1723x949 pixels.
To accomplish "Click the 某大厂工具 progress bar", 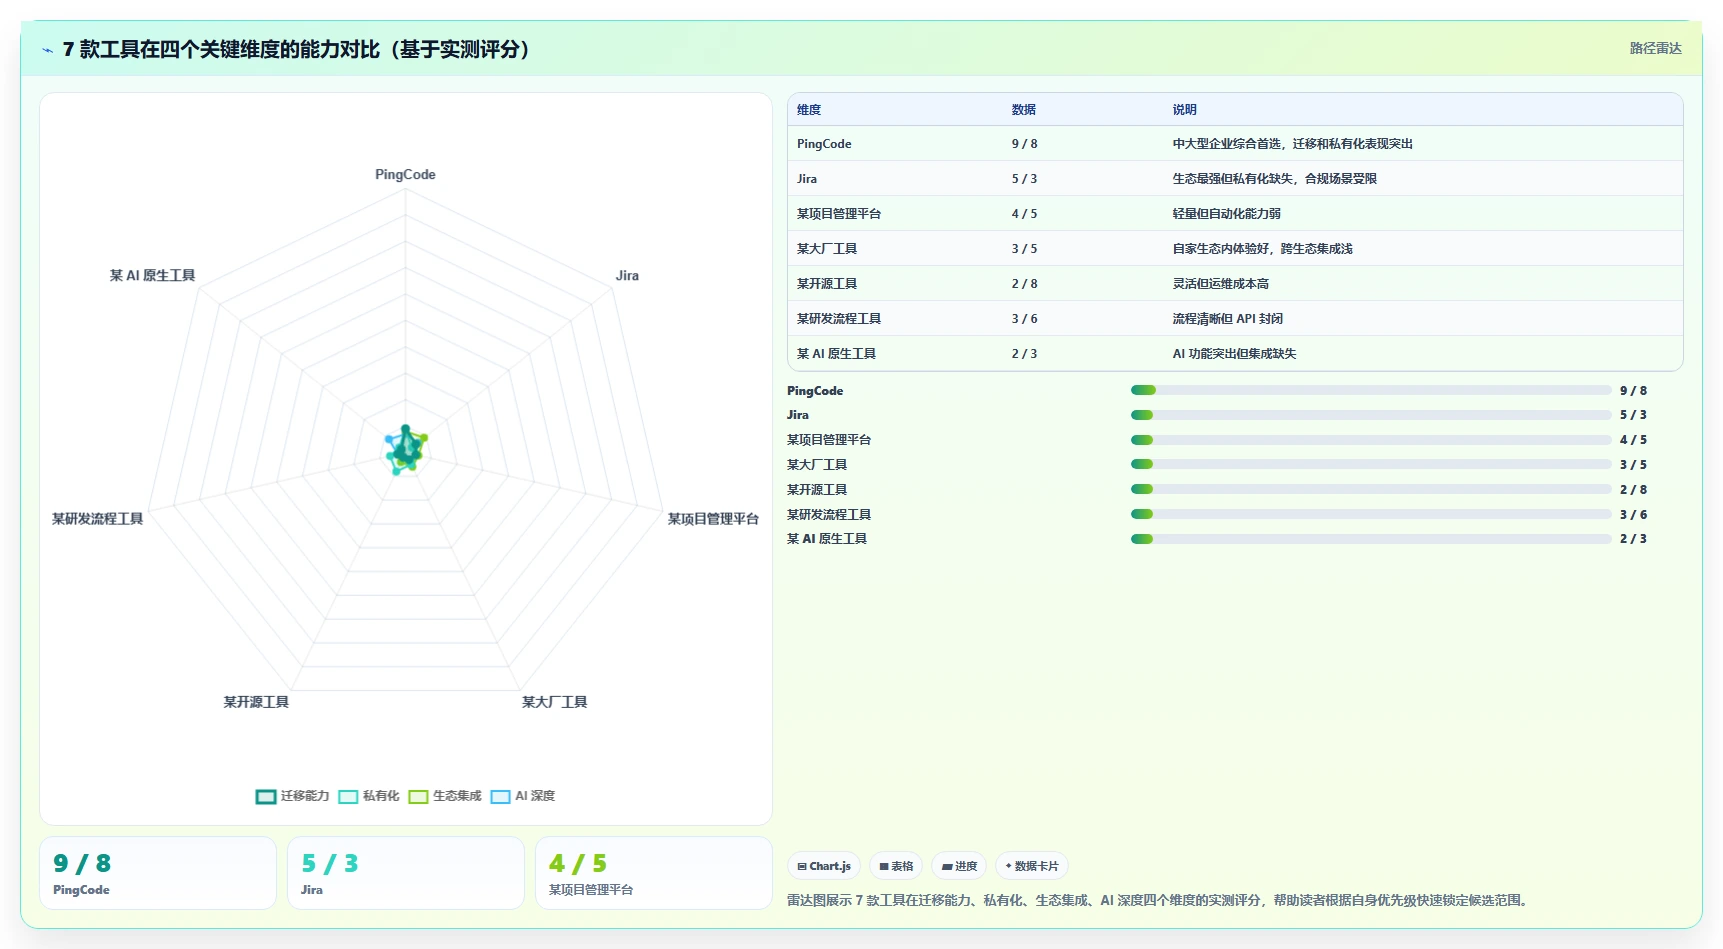I will pyautogui.click(x=1371, y=464).
